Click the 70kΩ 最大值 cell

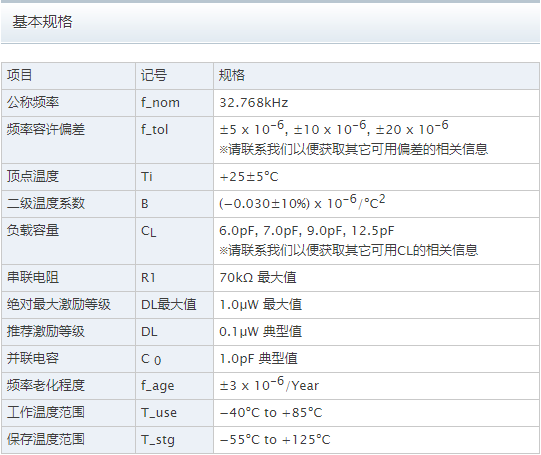[x=376, y=278]
